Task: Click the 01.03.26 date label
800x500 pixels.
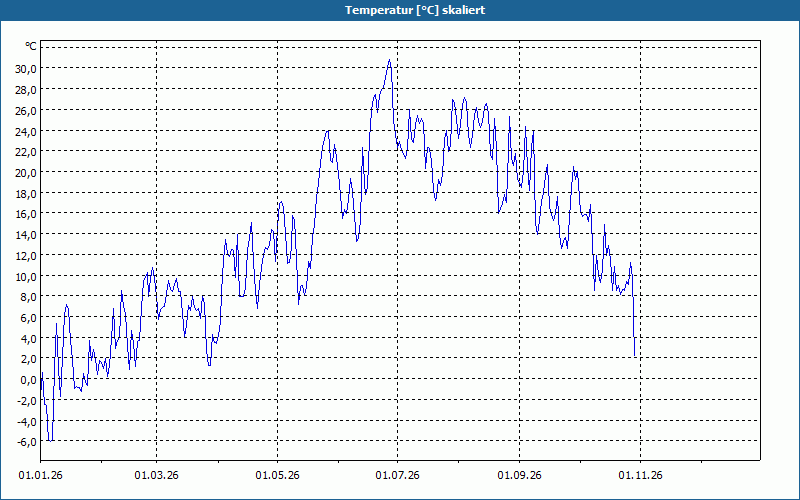Action: [x=157, y=475]
